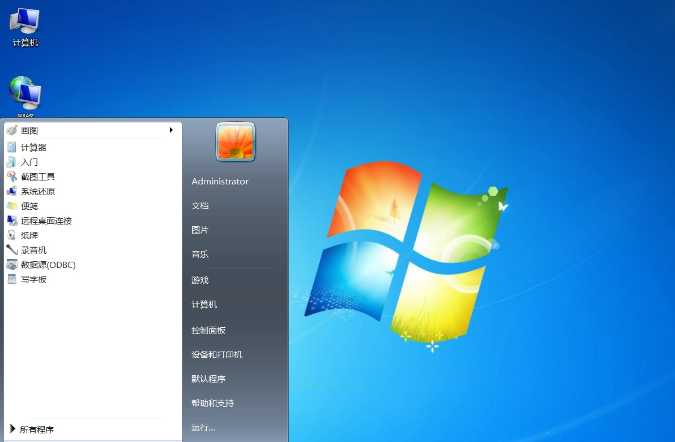Screen dimensions: 675x442
Task: Open 默认程序 Default Programs
Action: [x=209, y=379]
